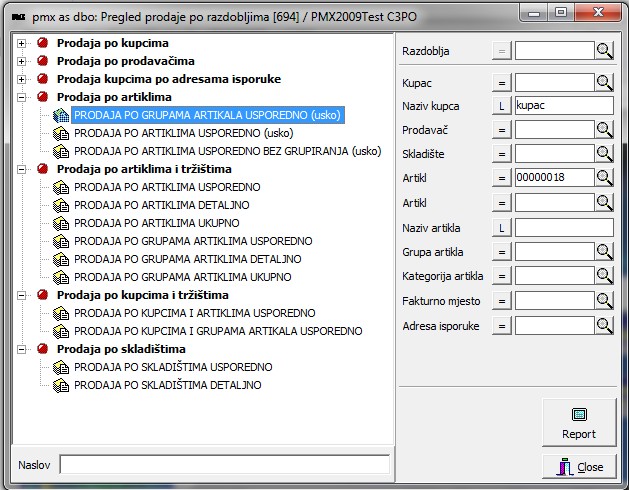The image size is (629, 490).
Task: Toggle operator button for Fakturno mjesto
Action: click(x=501, y=301)
